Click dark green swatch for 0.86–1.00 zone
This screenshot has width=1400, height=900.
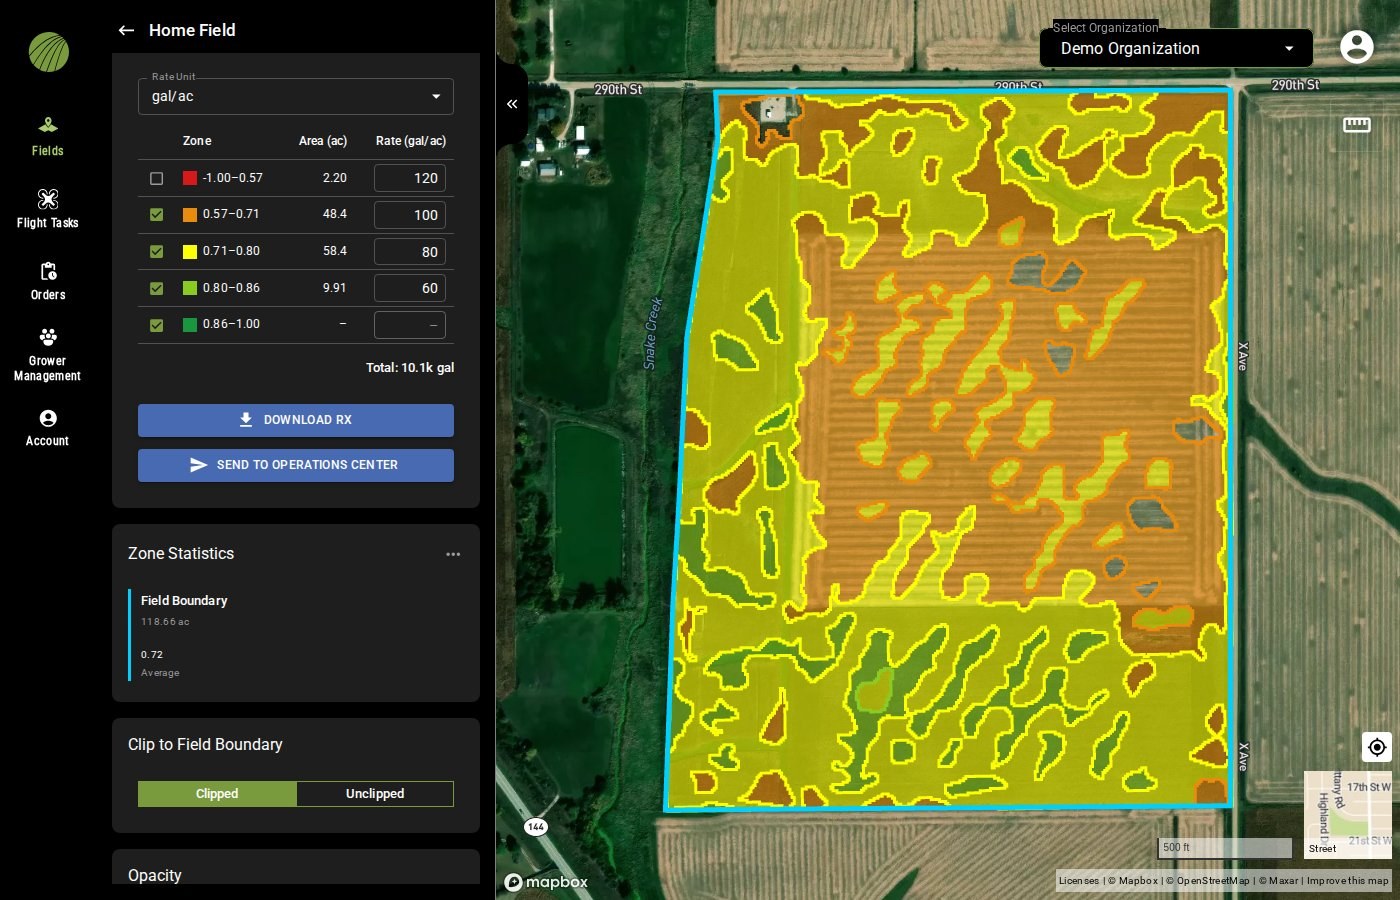click(x=190, y=325)
